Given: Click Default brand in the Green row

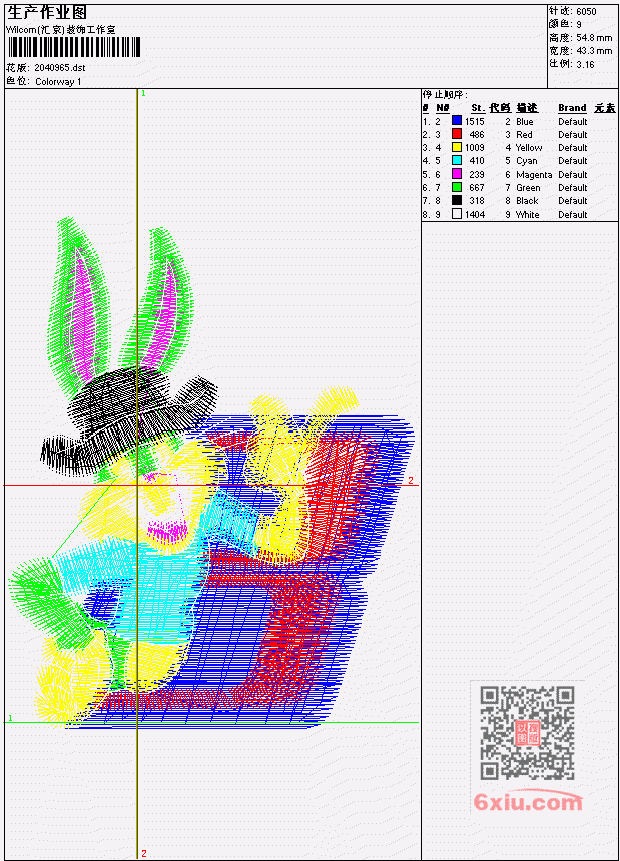Looking at the screenshot, I should [573, 188].
